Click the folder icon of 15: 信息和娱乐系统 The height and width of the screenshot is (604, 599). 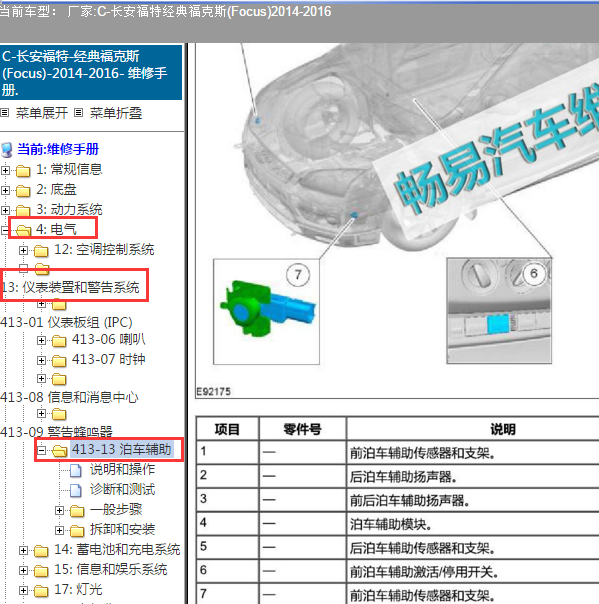(41, 571)
